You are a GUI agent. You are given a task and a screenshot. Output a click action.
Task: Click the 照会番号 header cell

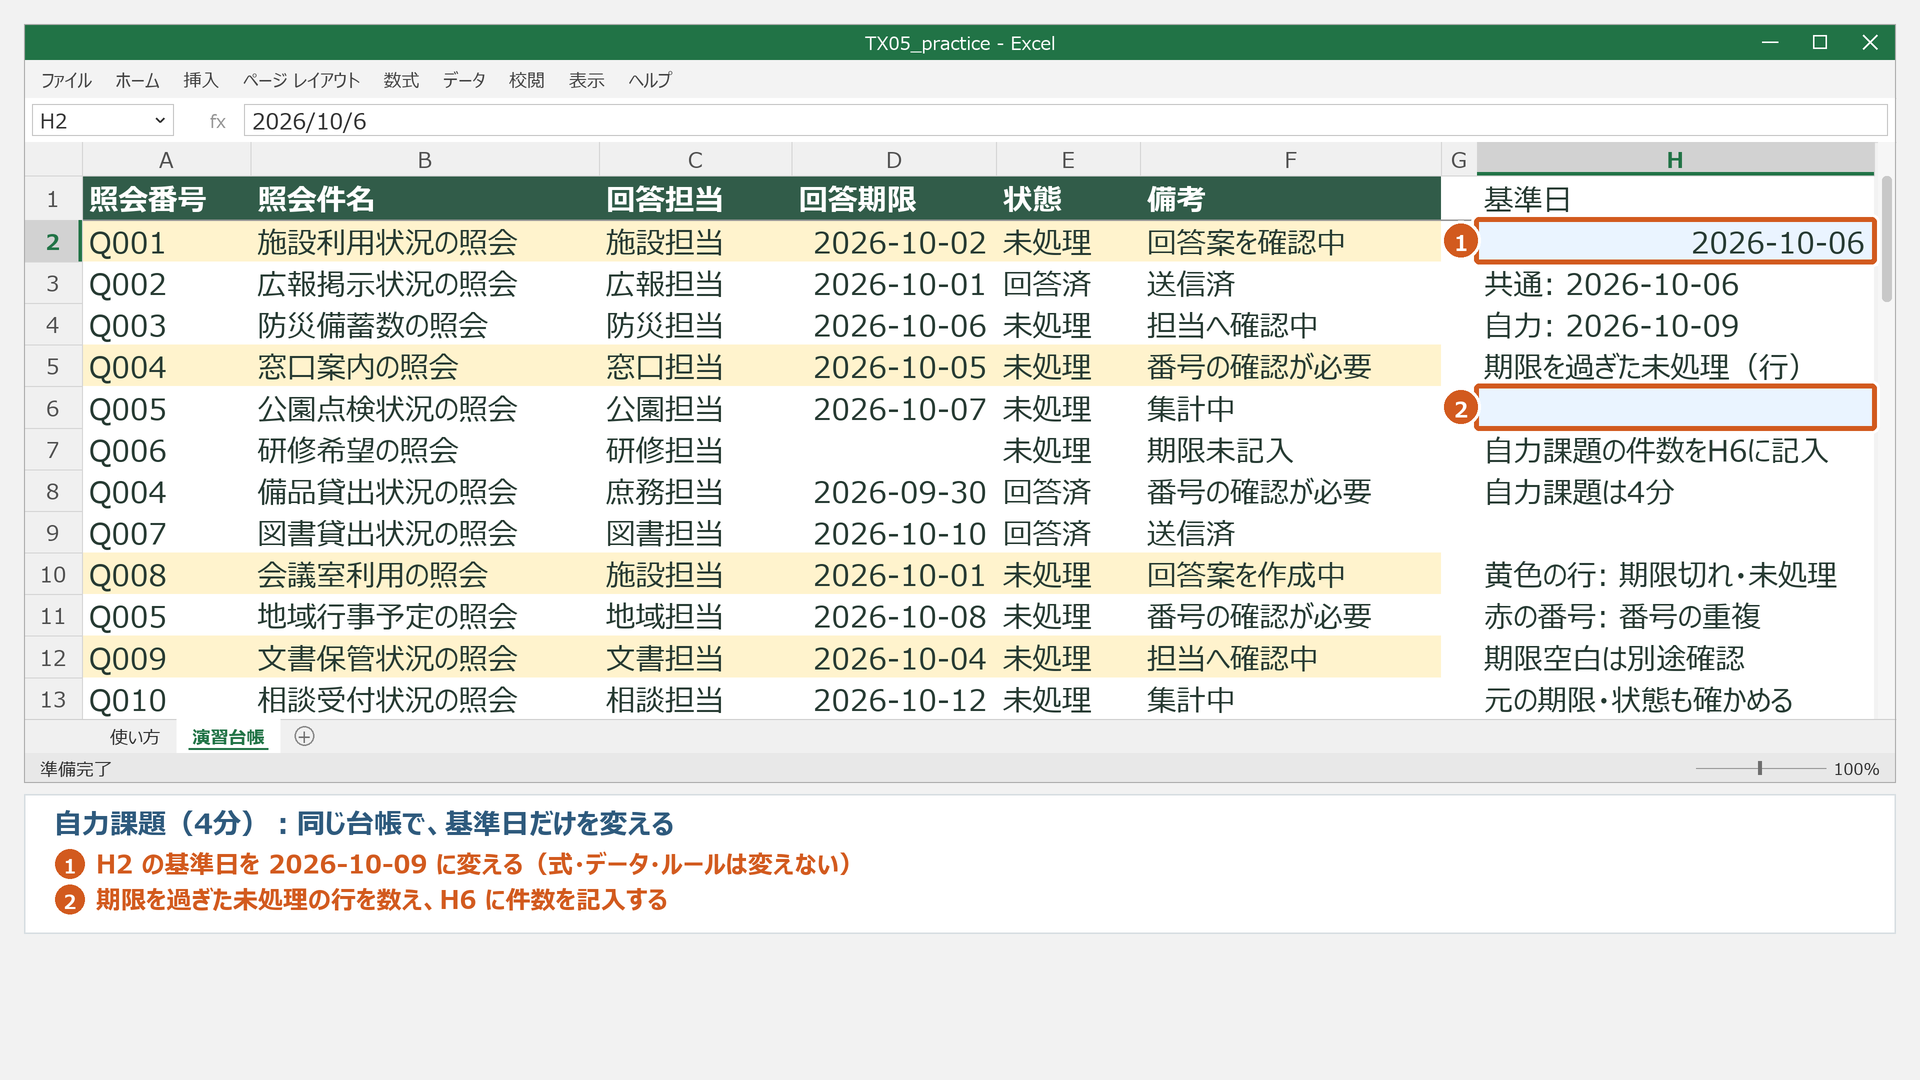(x=166, y=199)
